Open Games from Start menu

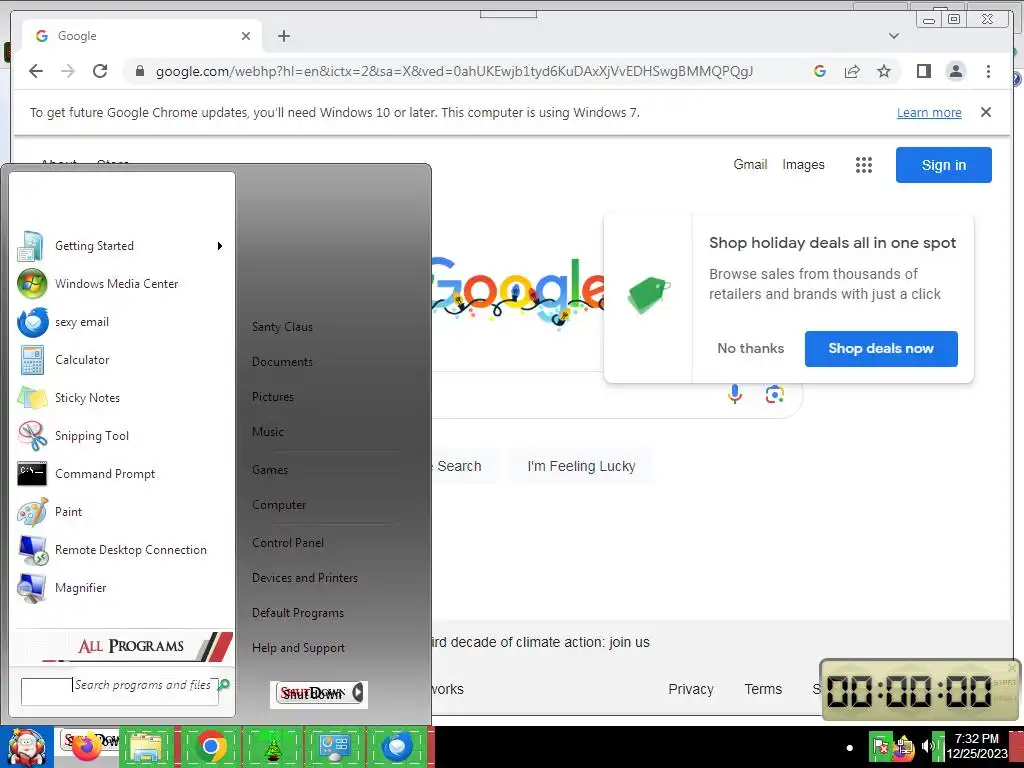[270, 470]
